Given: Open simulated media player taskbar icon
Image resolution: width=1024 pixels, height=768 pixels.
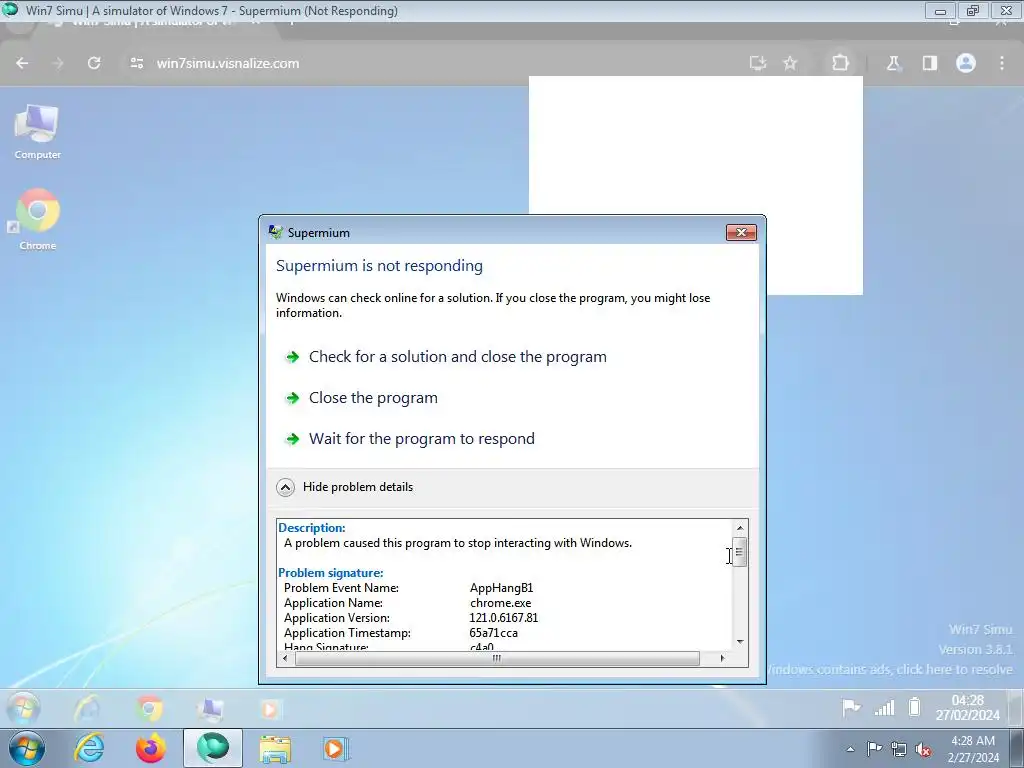Looking at the screenshot, I should 270,709.
